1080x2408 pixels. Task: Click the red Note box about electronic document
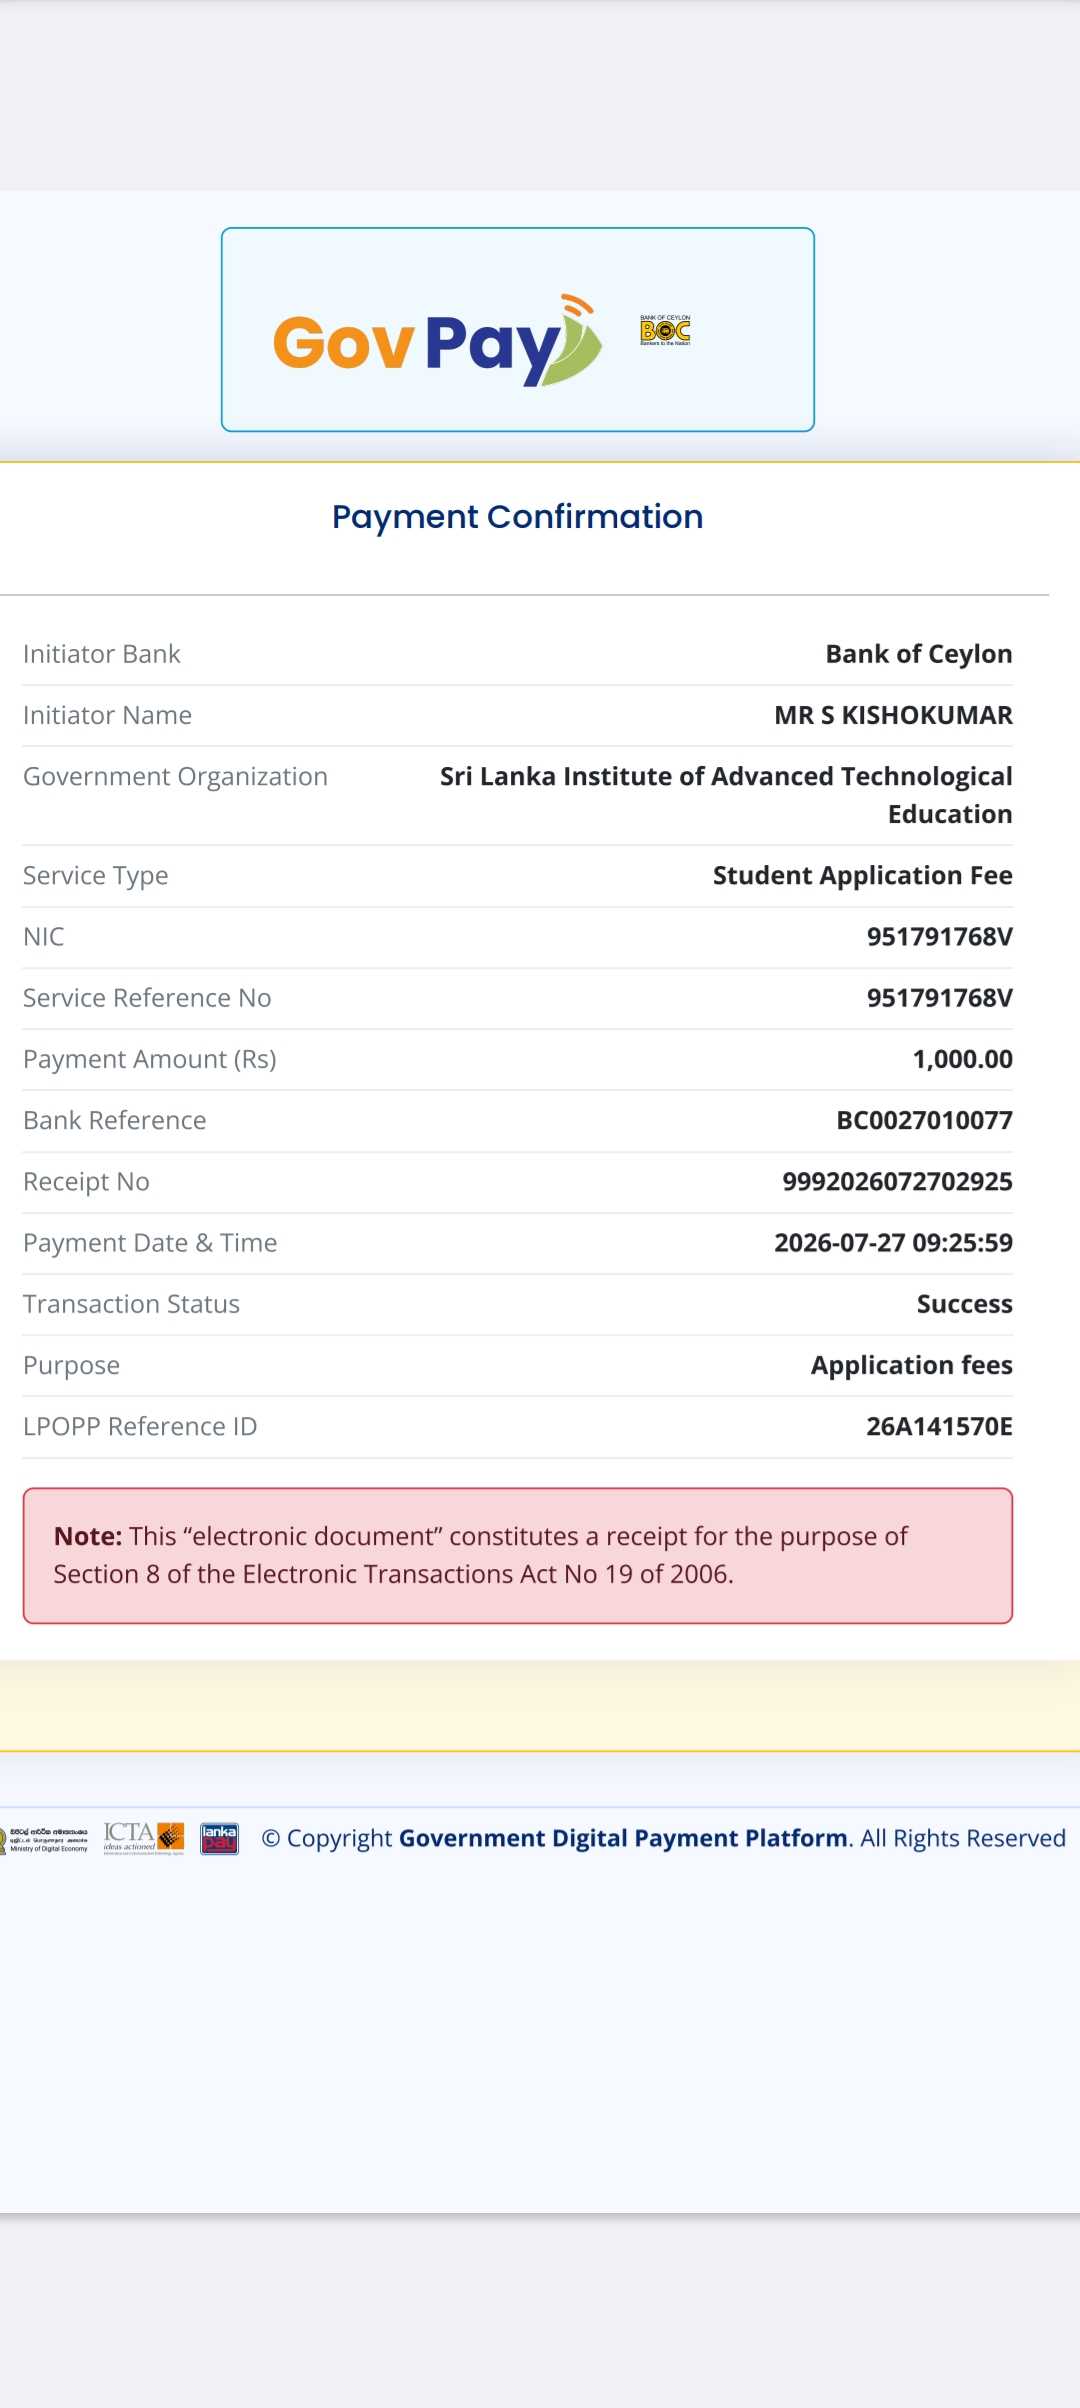(518, 1556)
